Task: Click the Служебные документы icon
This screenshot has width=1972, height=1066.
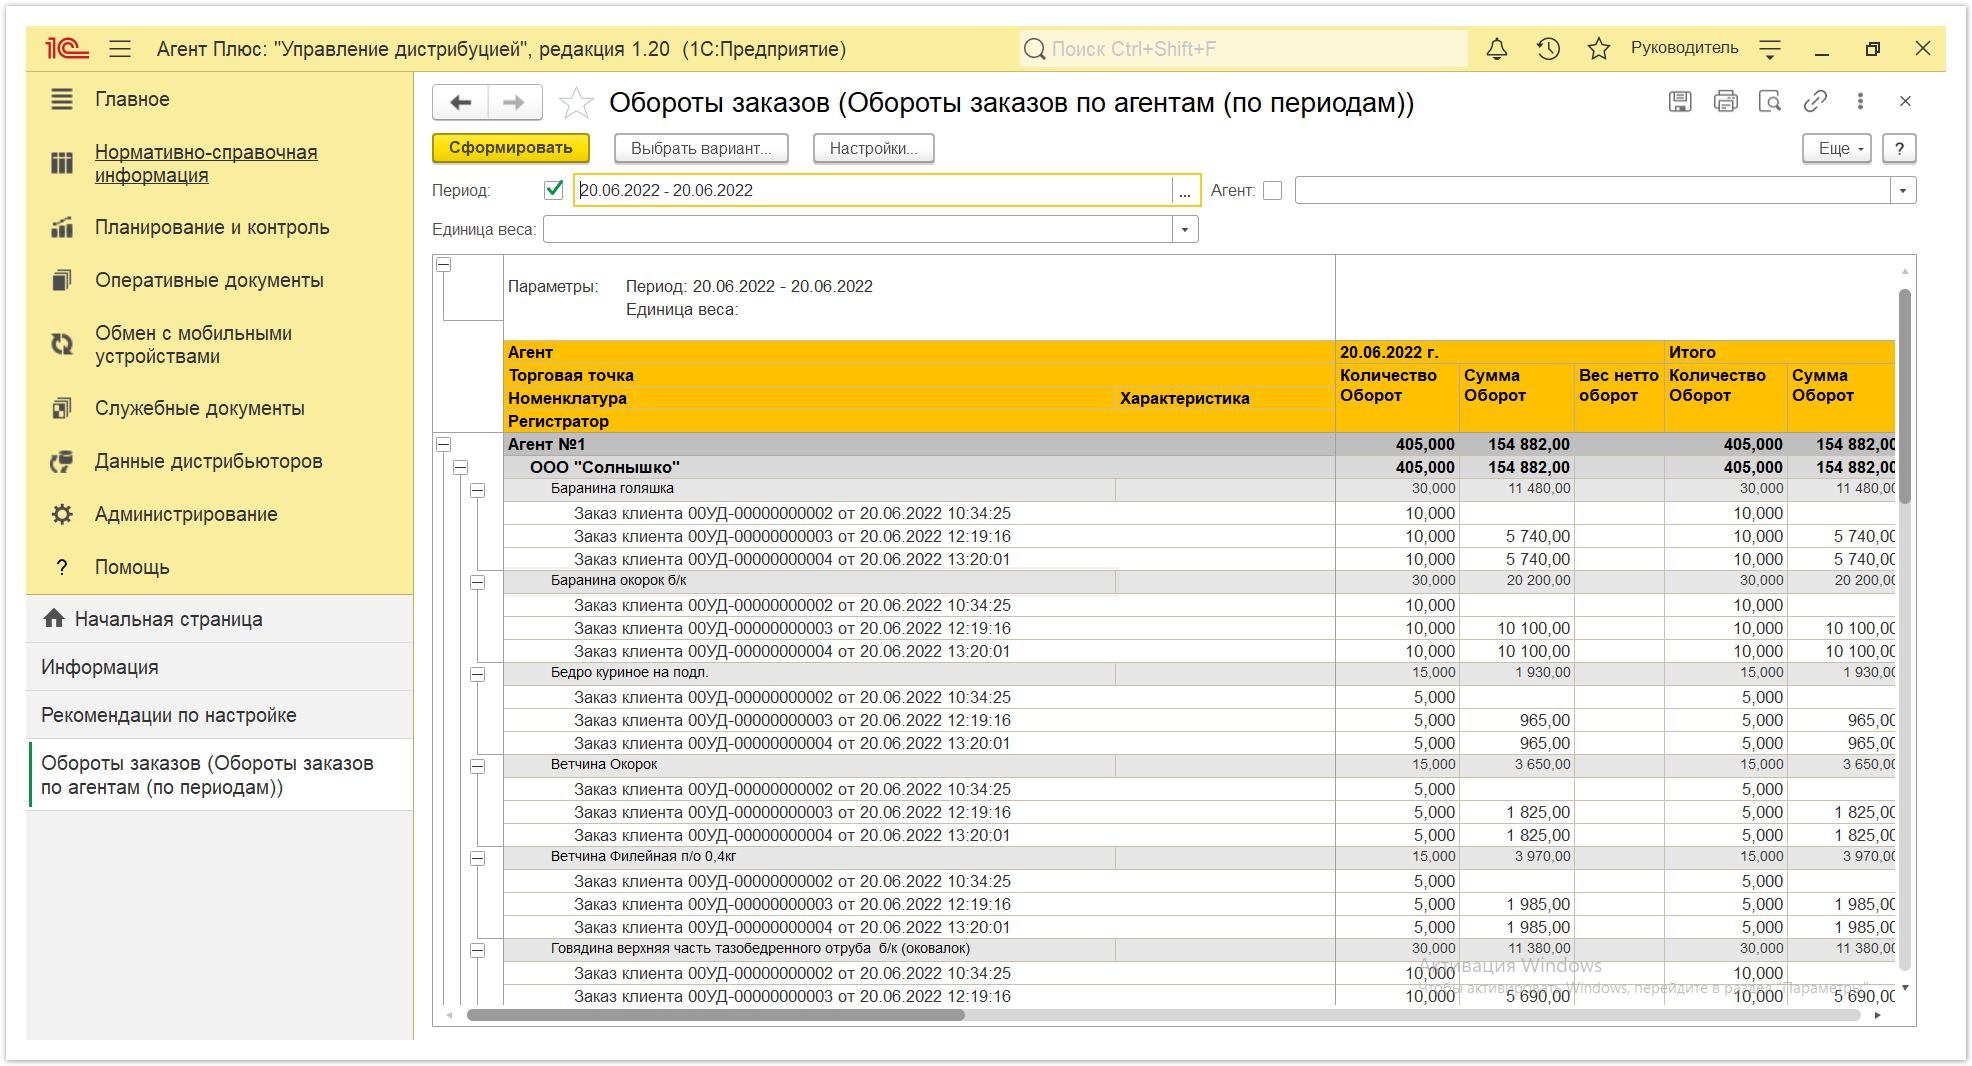Action: click(x=62, y=408)
